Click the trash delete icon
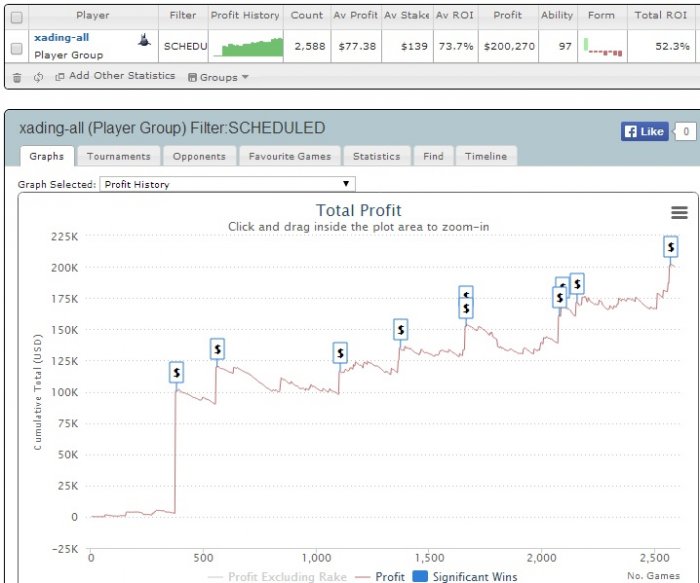Image resolution: width=700 pixels, height=583 pixels. (x=17, y=78)
